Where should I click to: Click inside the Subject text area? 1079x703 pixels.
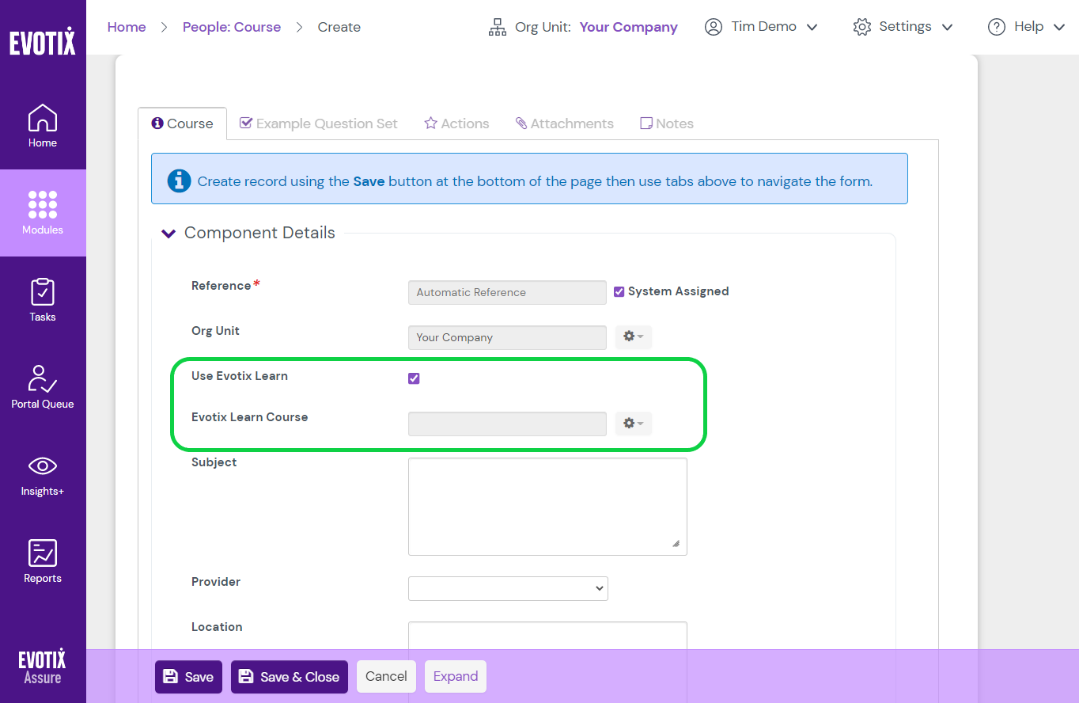[547, 505]
